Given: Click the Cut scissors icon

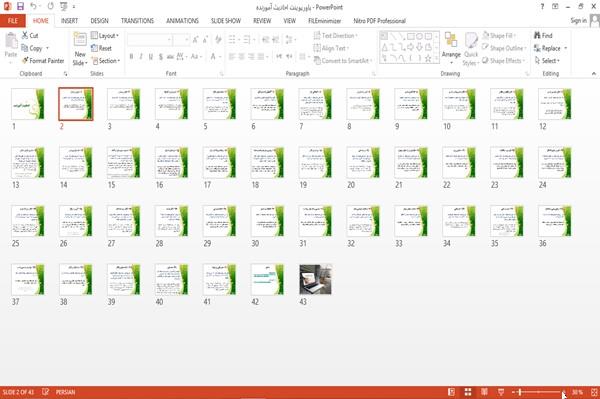Looking at the screenshot, I should pos(25,35).
